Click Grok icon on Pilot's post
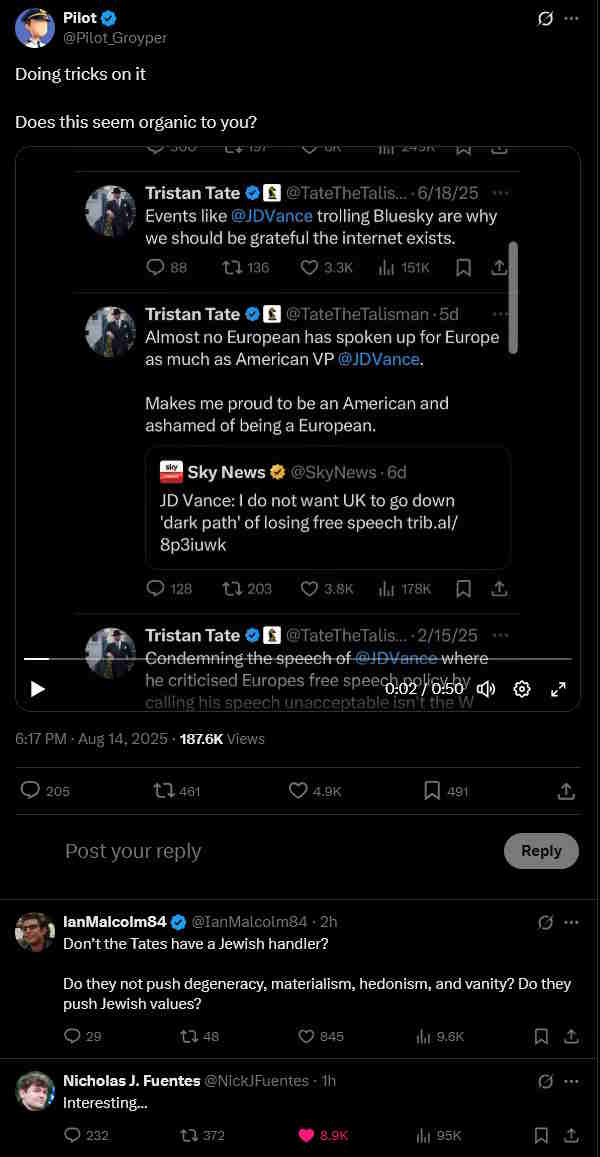Viewport: 600px width, 1157px height. click(x=545, y=18)
